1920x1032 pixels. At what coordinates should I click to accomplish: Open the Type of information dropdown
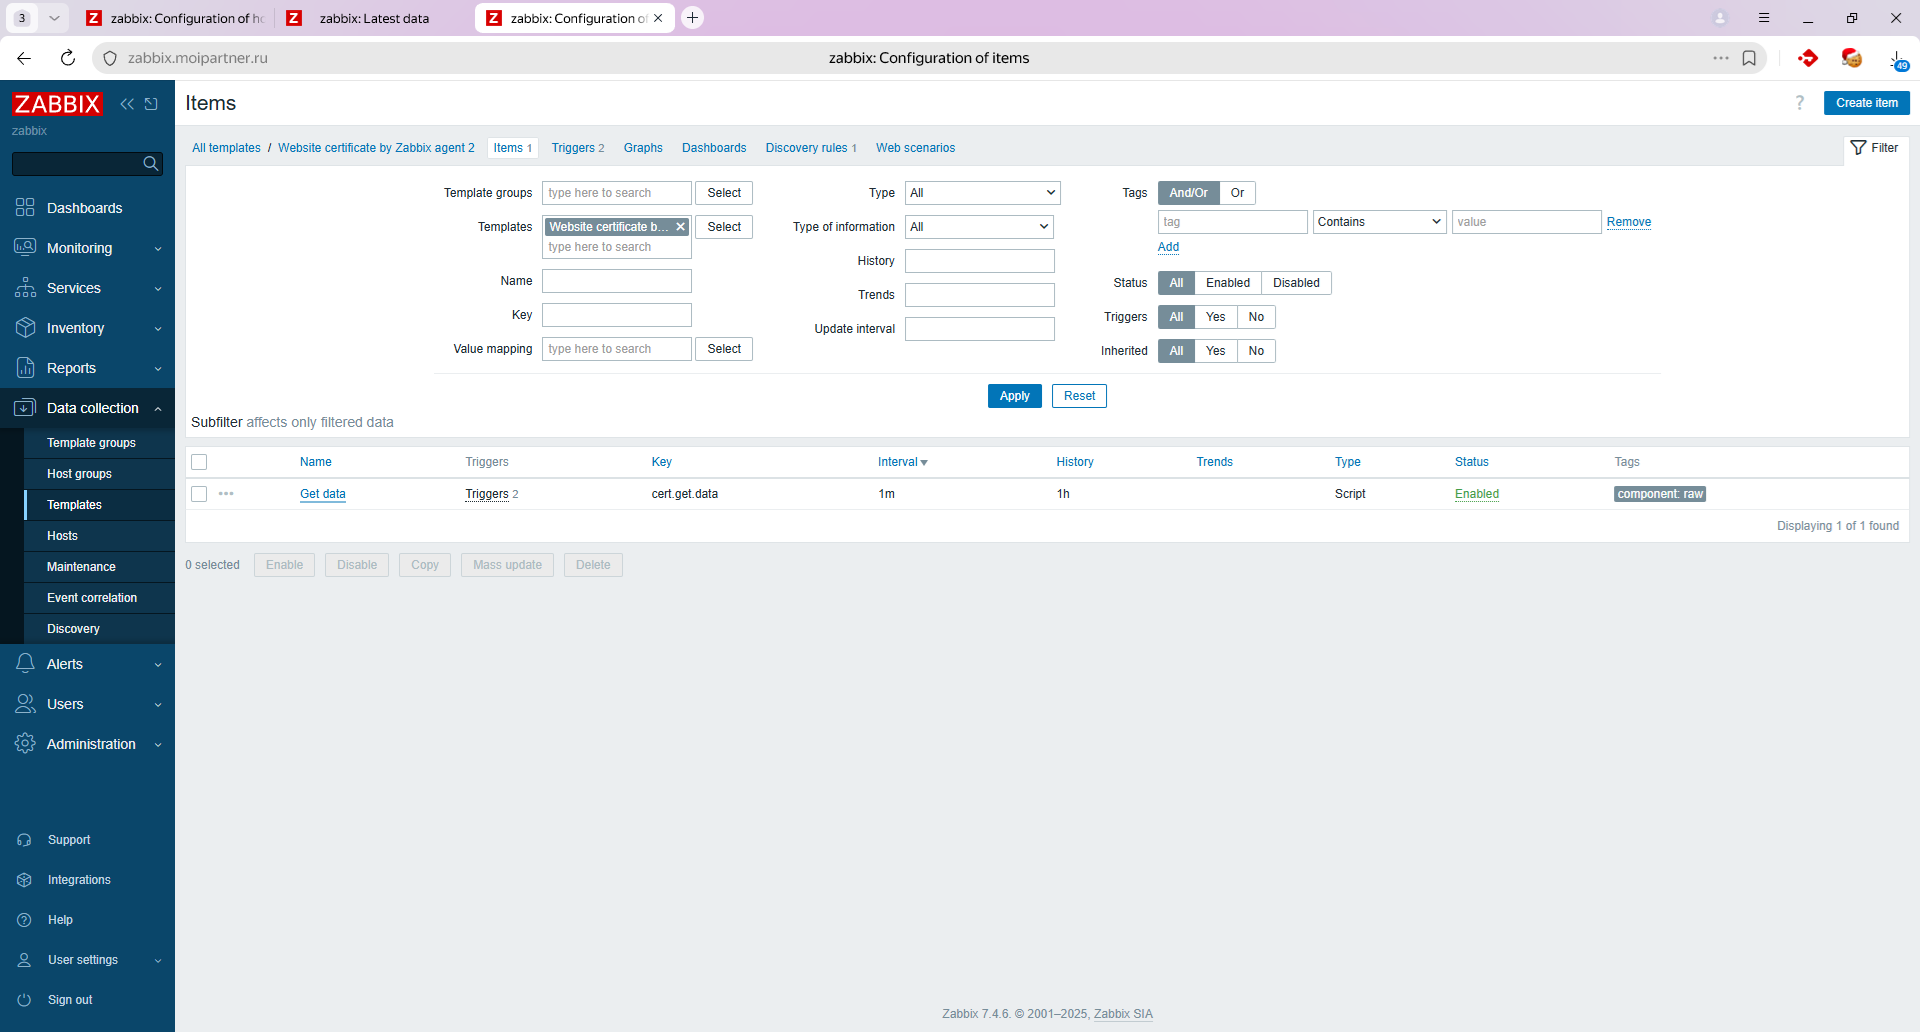coord(979,227)
